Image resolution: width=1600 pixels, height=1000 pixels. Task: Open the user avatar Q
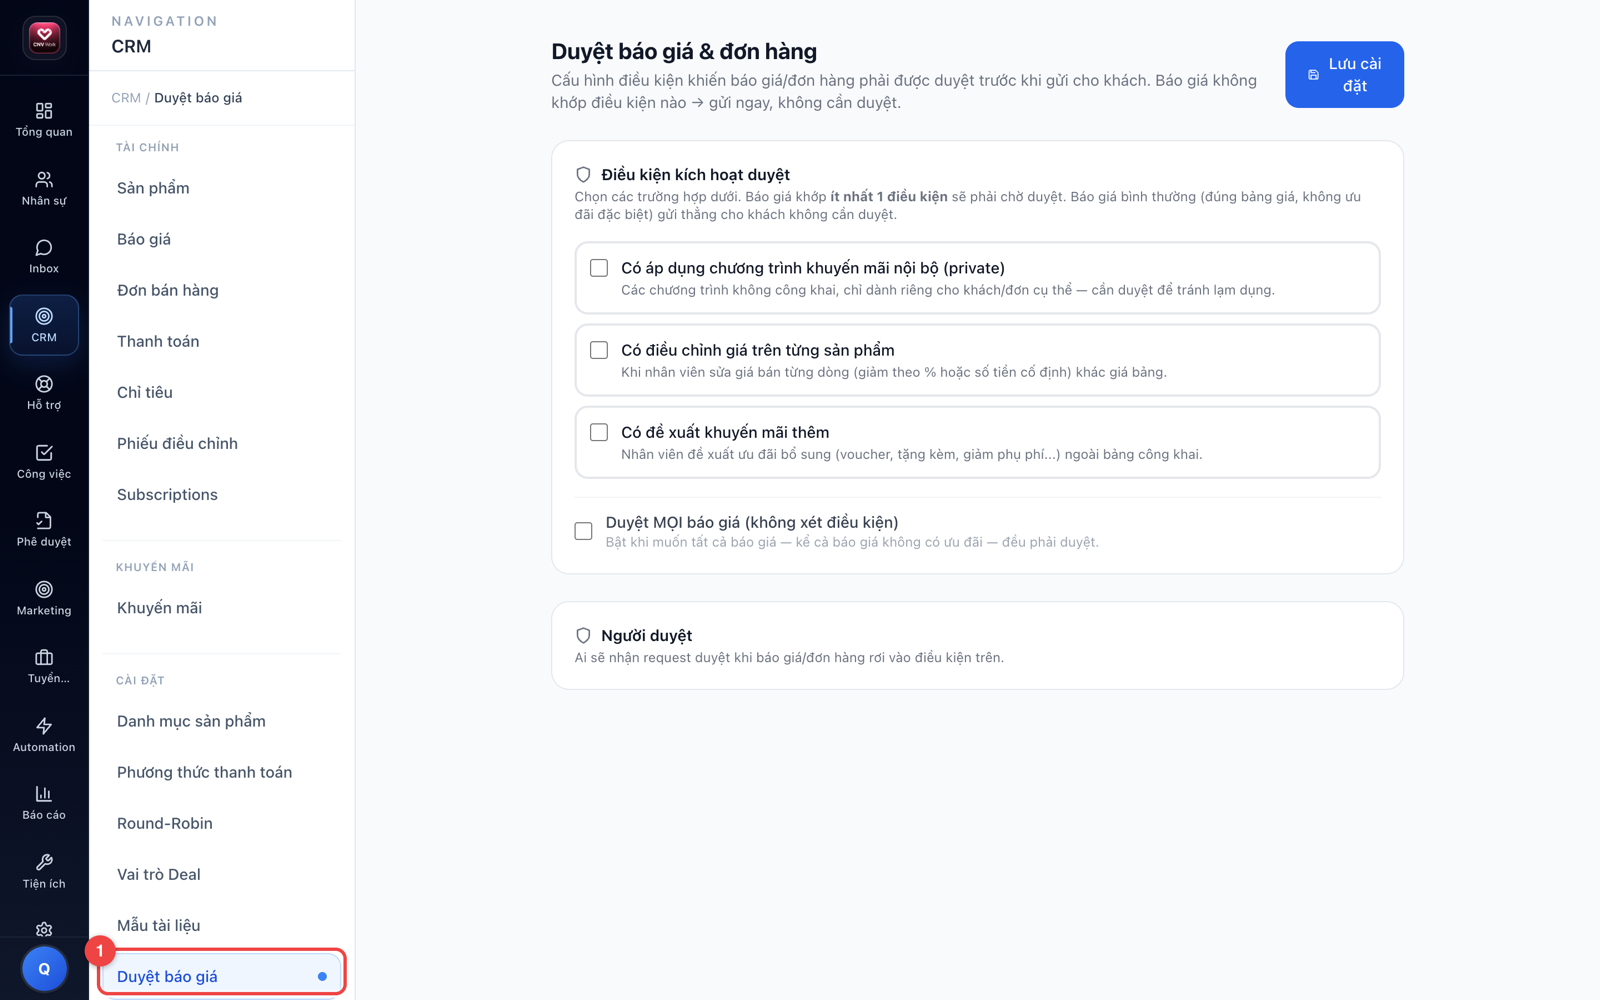click(x=44, y=968)
